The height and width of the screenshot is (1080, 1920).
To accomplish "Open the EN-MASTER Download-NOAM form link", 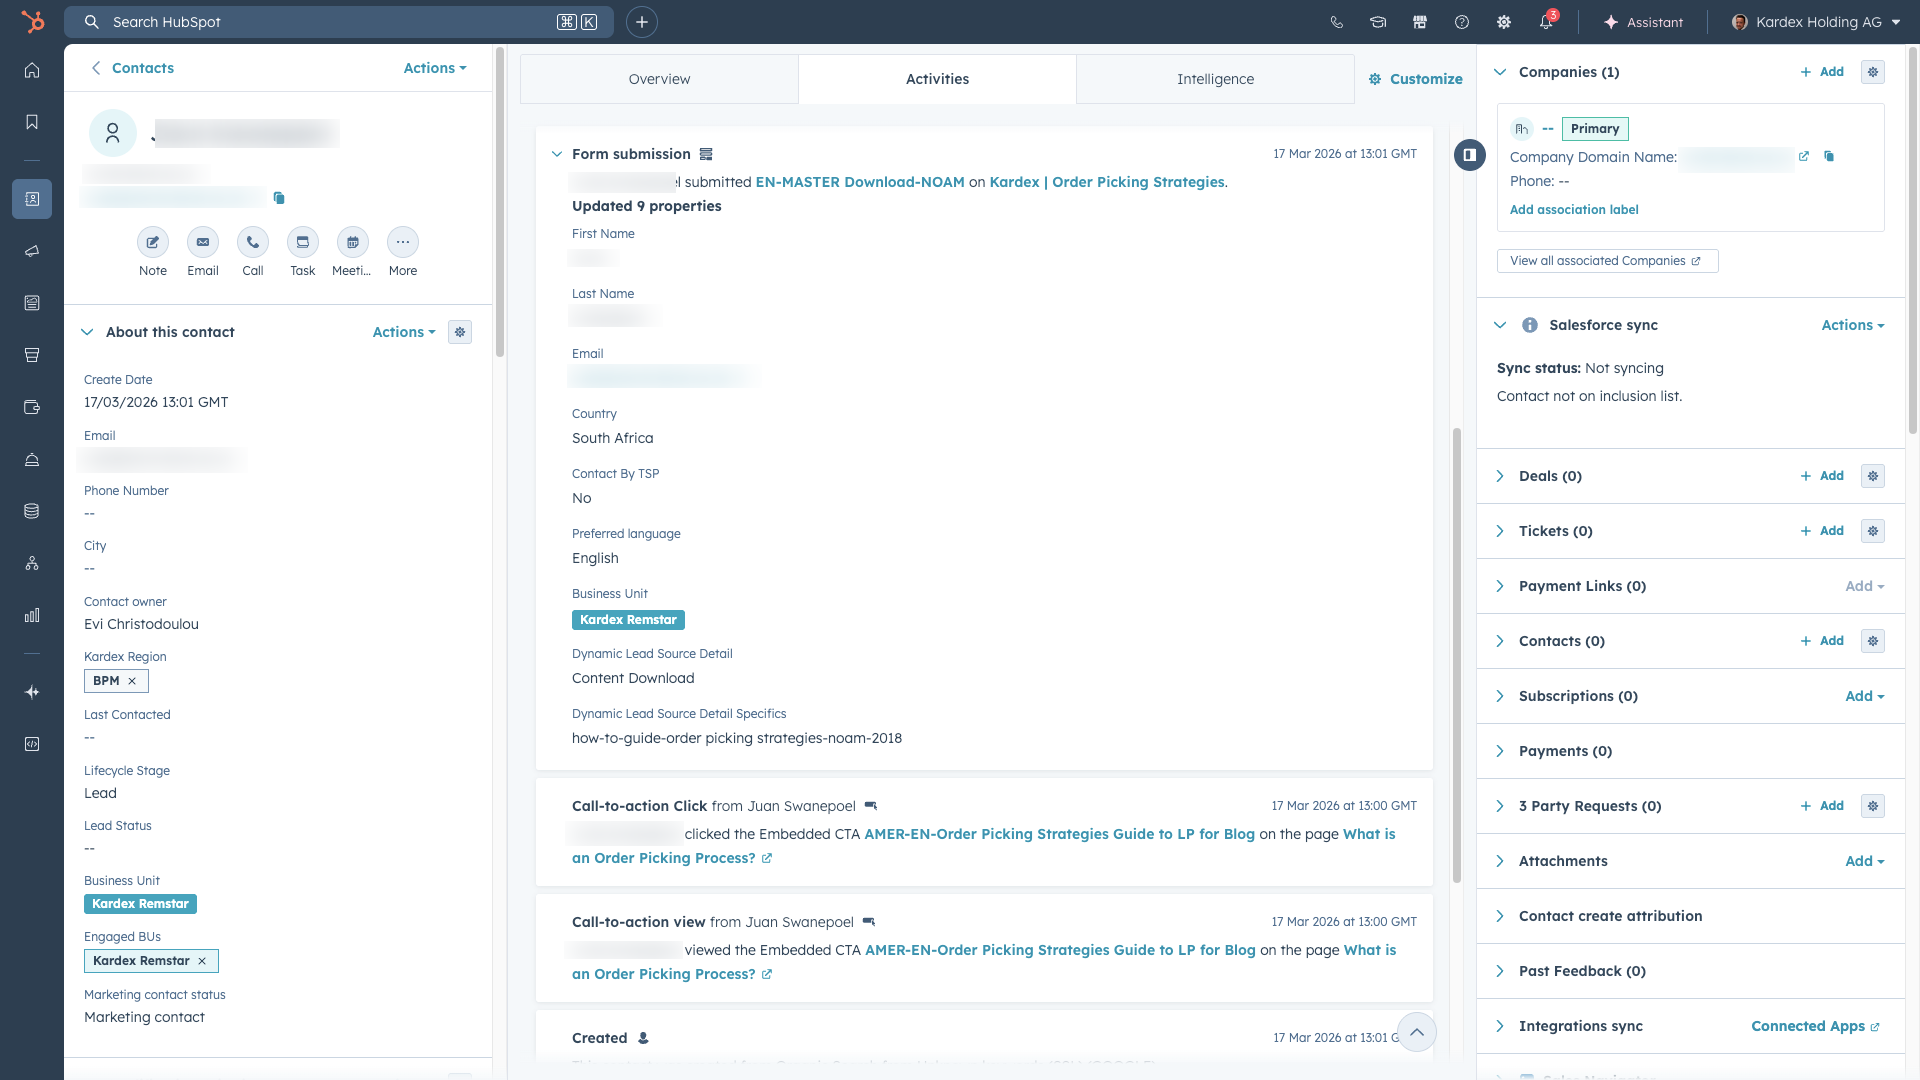I will click(859, 182).
